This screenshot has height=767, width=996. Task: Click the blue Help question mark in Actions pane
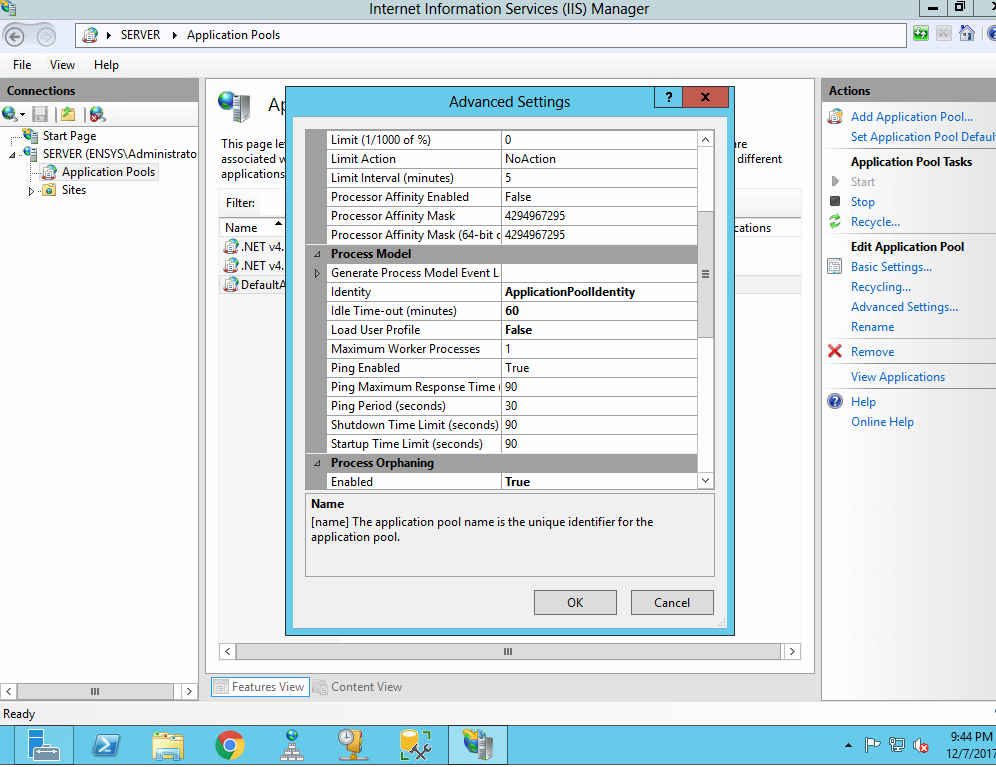(x=836, y=401)
